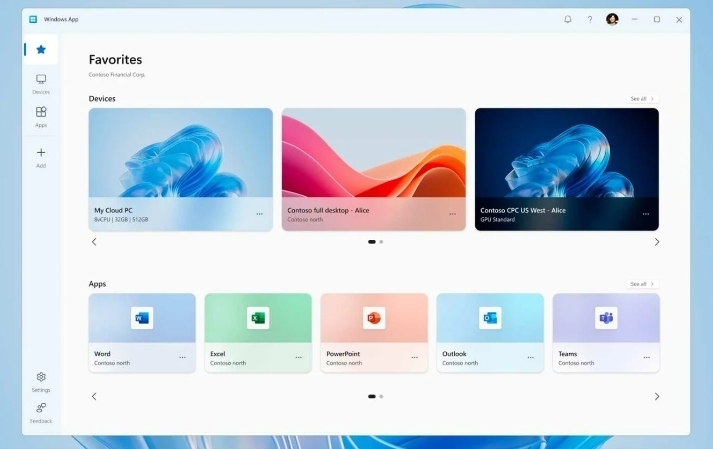Go to previous Devices page arrow
This screenshot has width=713, height=449.
94,242
